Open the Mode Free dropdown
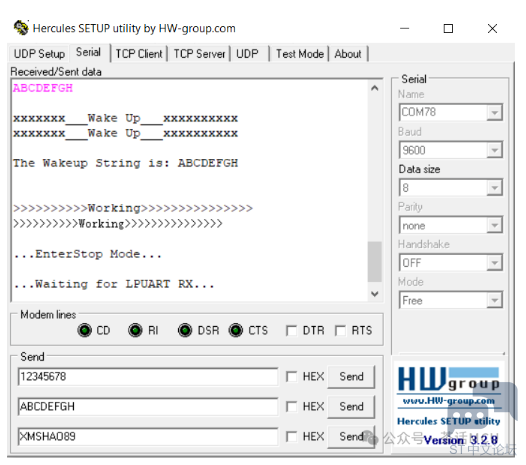Screen dimensions: 526x465 tap(494, 300)
